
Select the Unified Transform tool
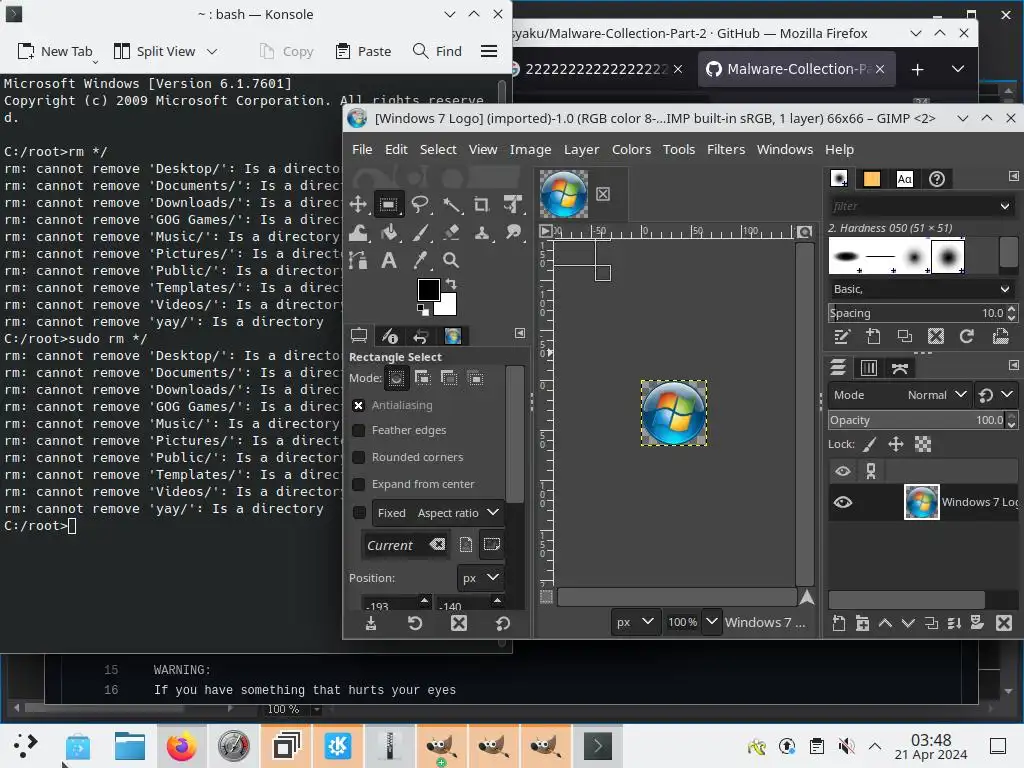(x=513, y=204)
